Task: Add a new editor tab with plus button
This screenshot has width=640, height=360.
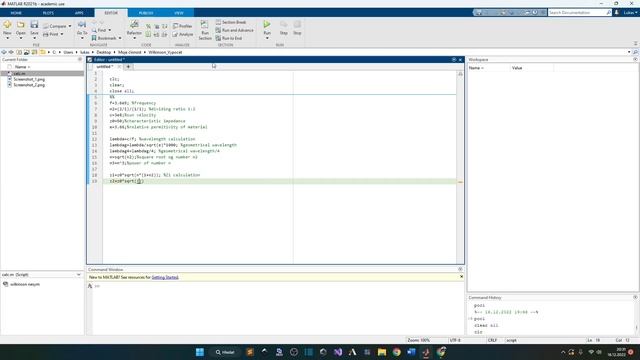Action: 128,67
